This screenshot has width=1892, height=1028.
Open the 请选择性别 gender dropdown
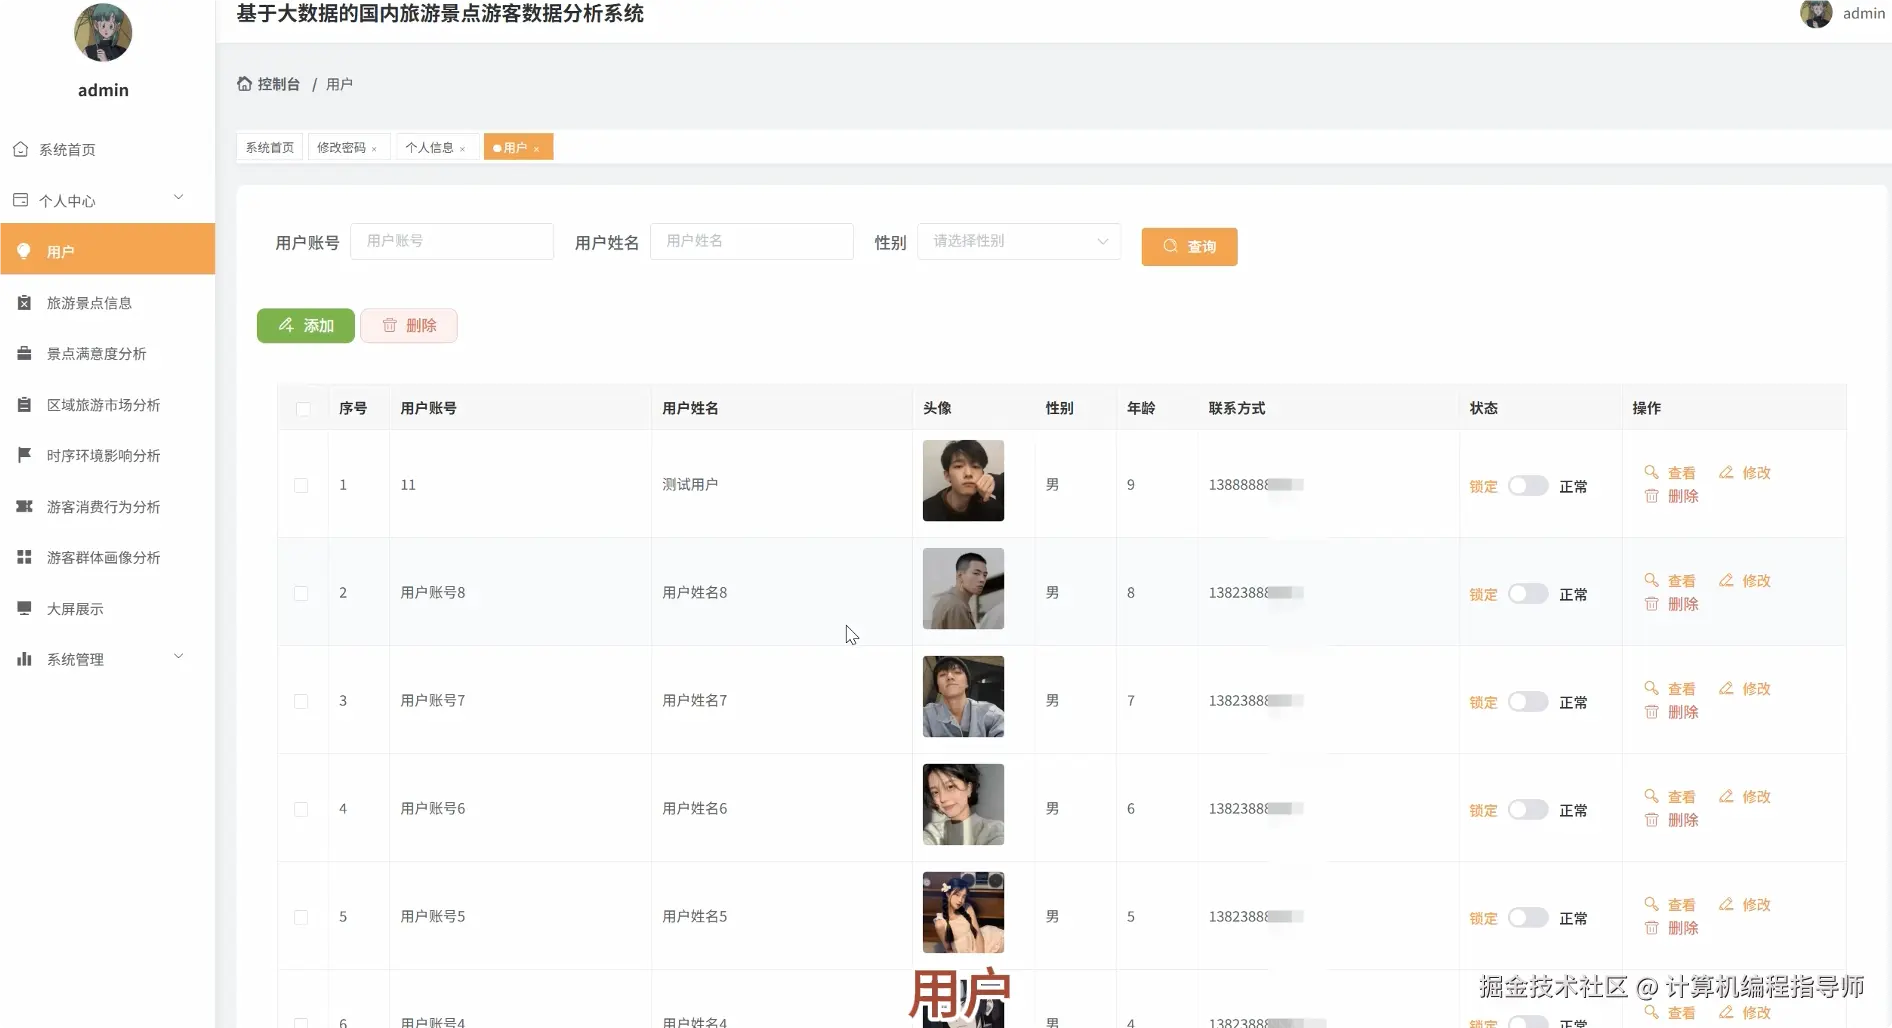(1017, 241)
